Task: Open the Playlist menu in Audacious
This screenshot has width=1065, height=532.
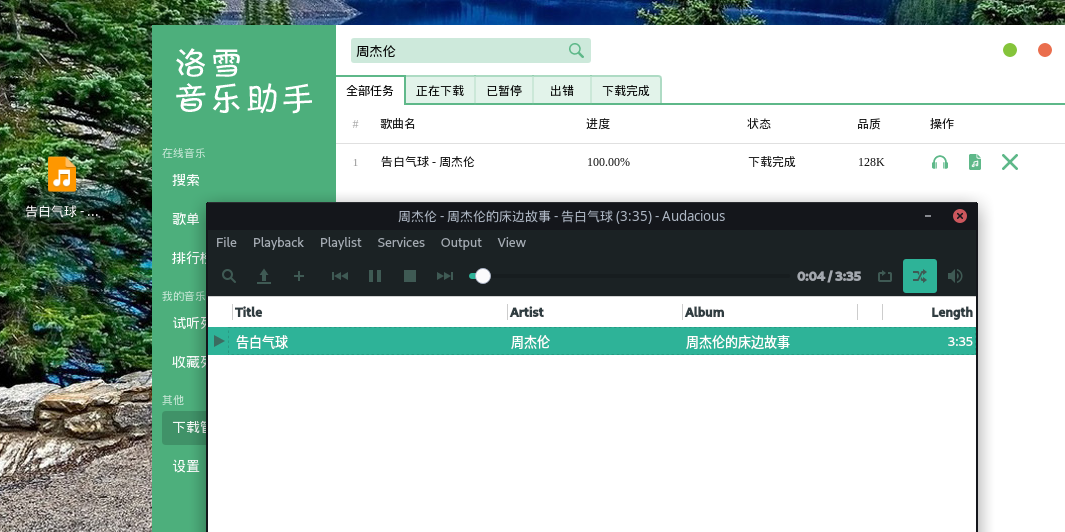Action: [341, 243]
